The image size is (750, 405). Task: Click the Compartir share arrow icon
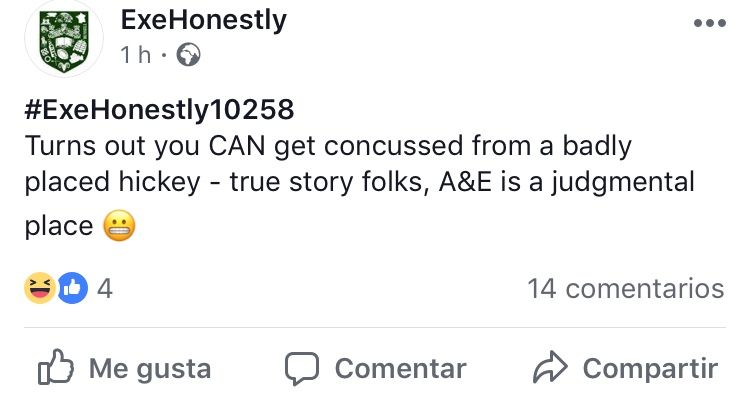[550, 367]
